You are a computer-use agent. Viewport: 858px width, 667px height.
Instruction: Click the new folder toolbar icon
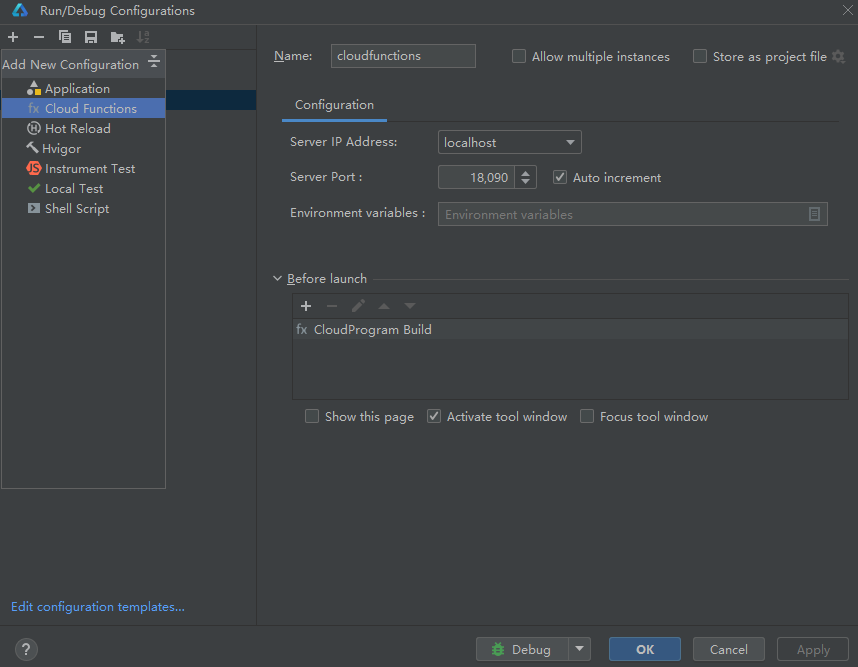(117, 37)
